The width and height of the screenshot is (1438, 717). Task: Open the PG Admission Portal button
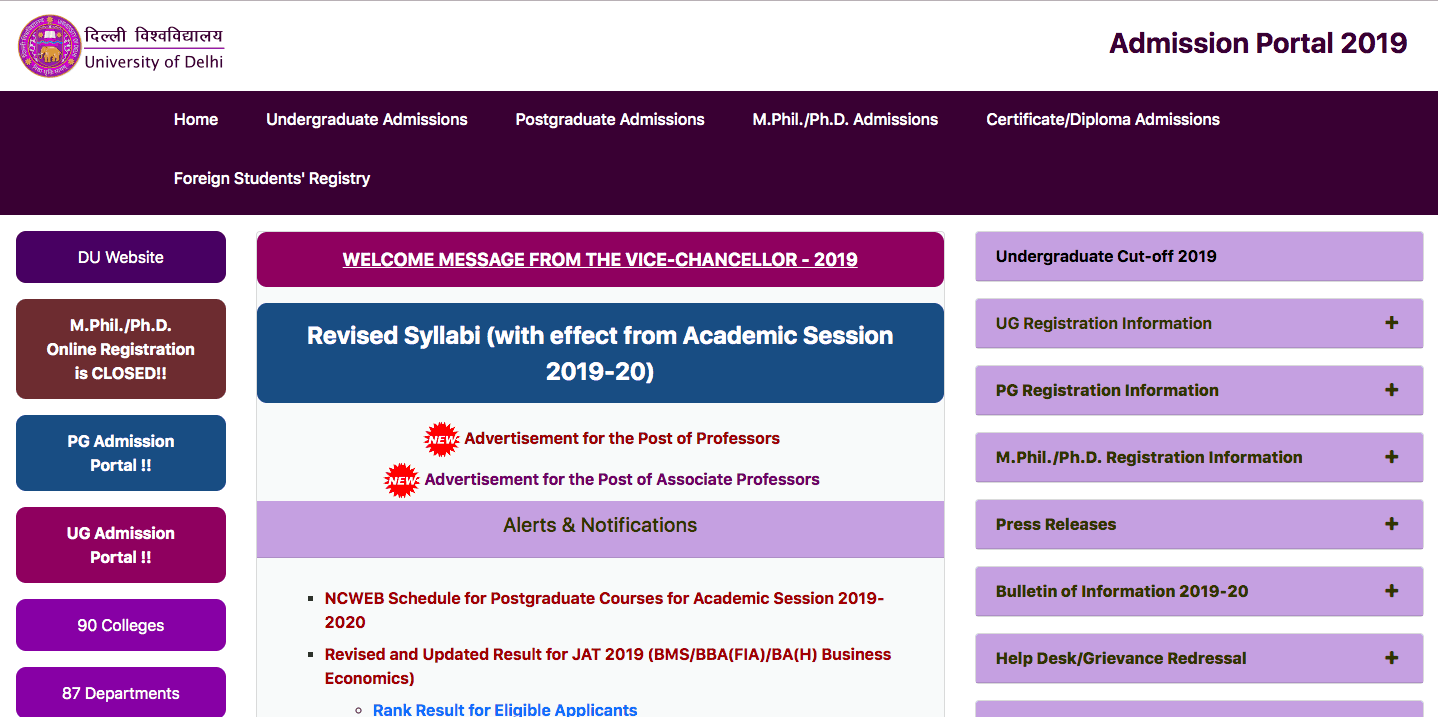121,453
